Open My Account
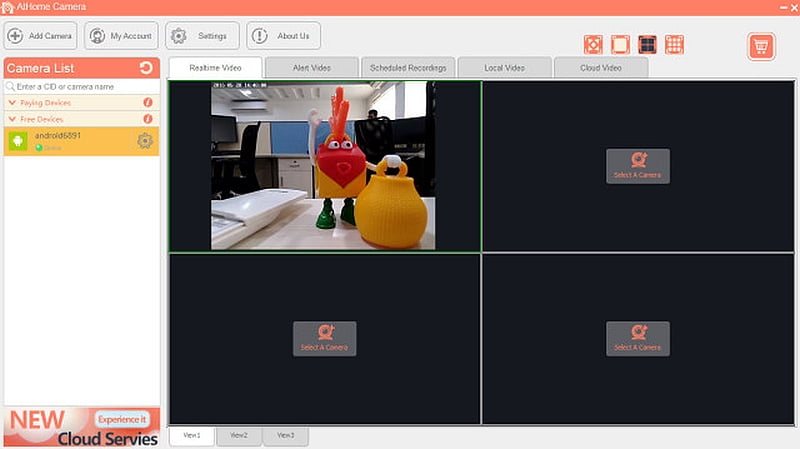The image size is (800, 449). 122,36
